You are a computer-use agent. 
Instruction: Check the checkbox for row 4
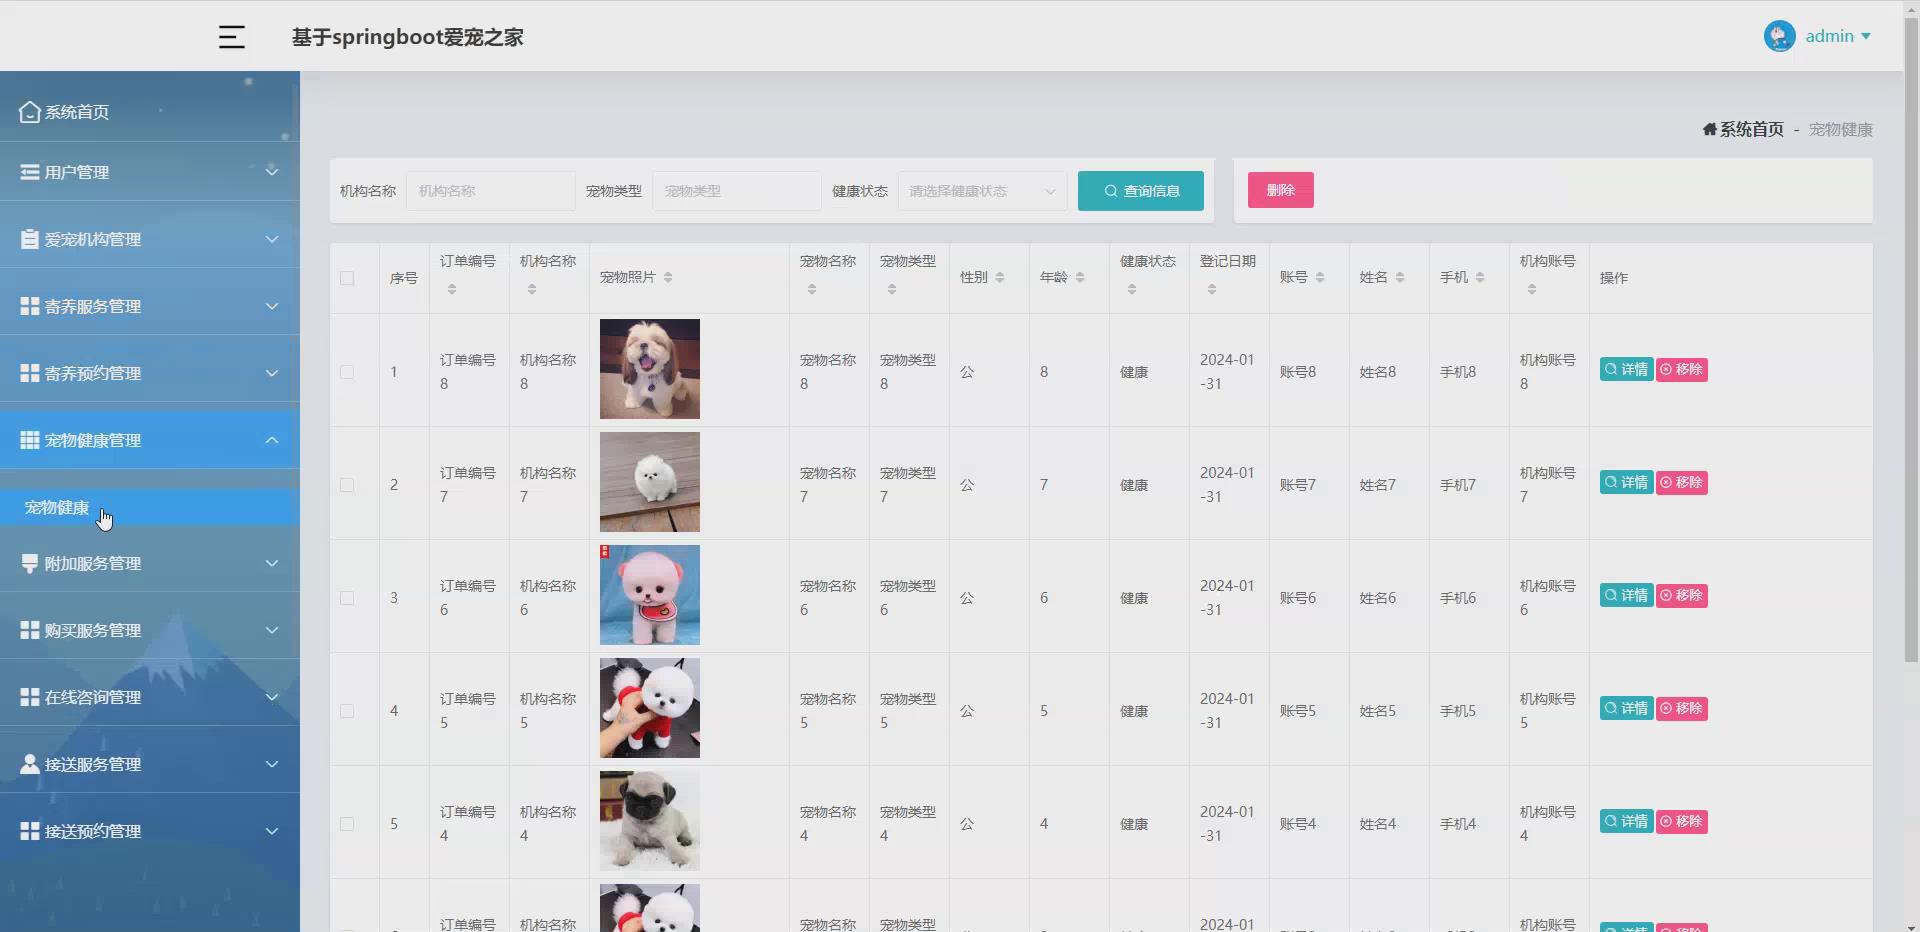coord(347,711)
